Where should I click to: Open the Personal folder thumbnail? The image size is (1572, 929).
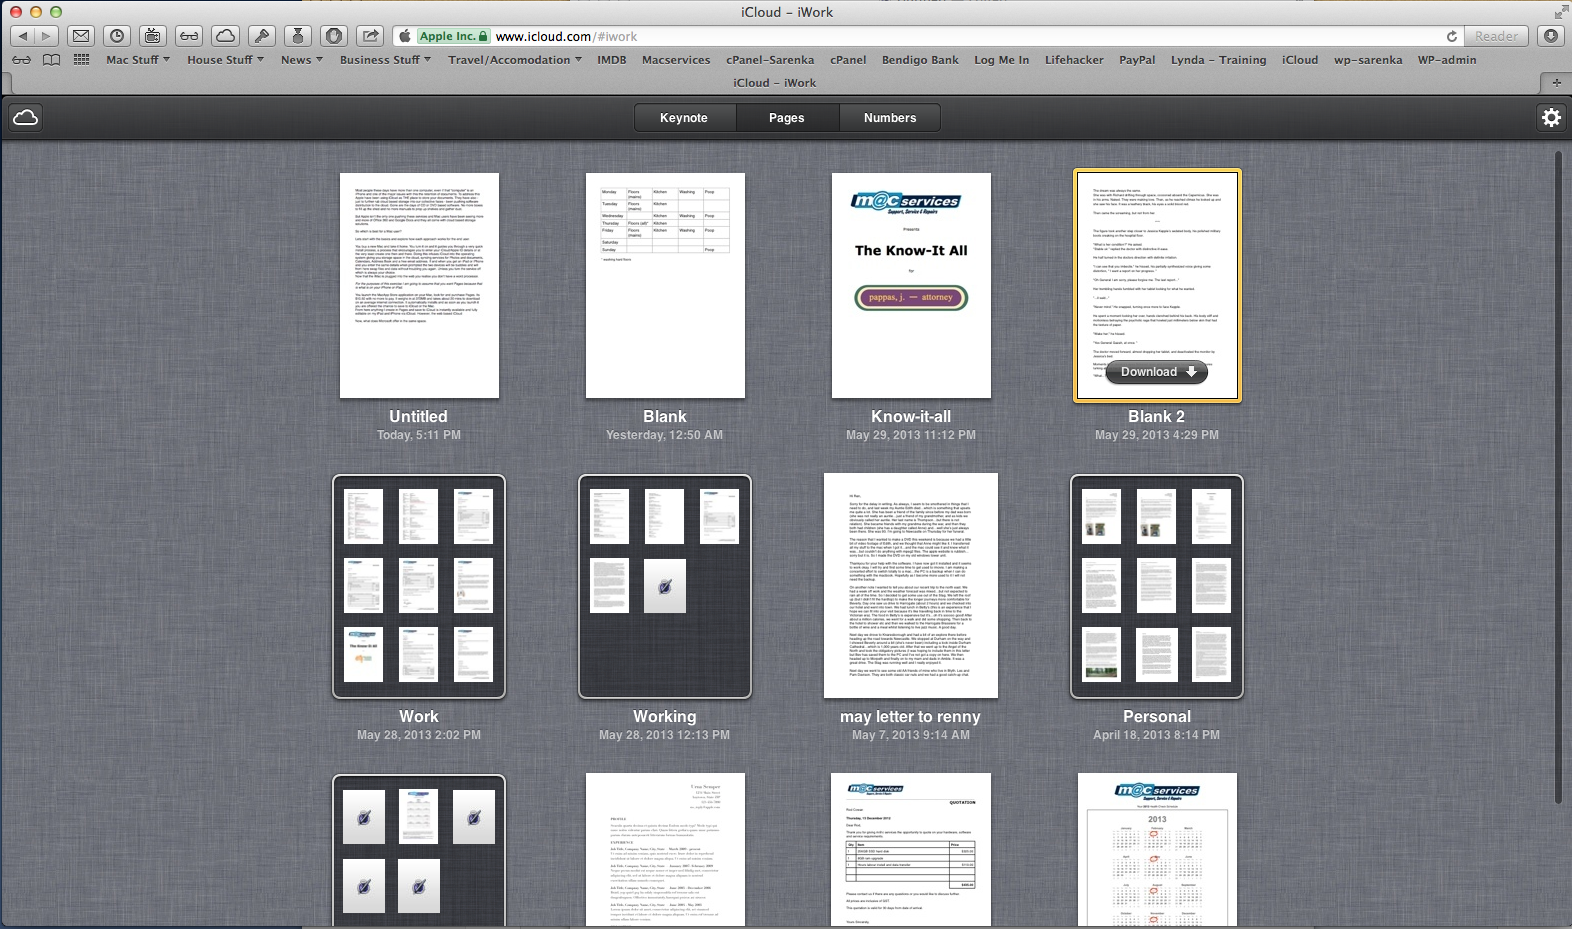[1157, 586]
